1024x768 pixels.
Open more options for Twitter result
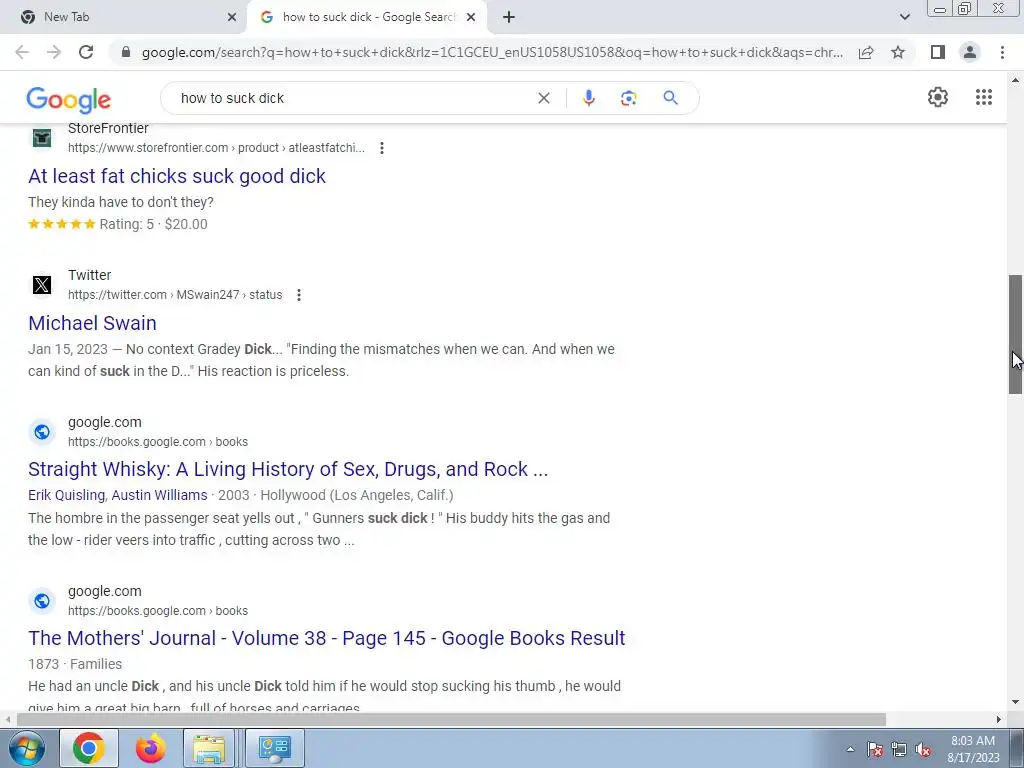(298, 295)
